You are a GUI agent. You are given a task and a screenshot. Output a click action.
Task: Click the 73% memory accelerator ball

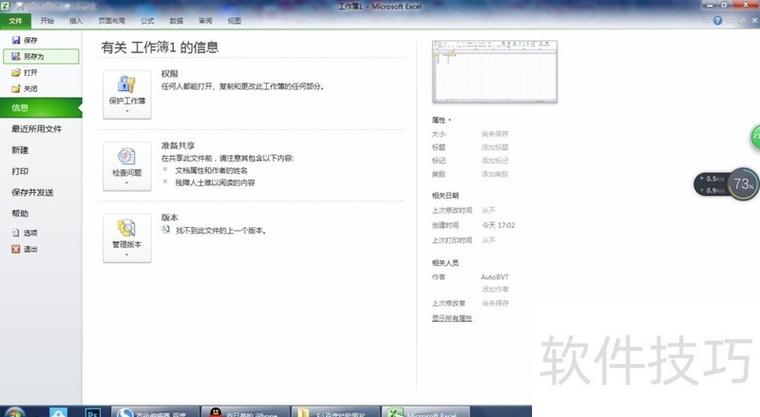743,184
